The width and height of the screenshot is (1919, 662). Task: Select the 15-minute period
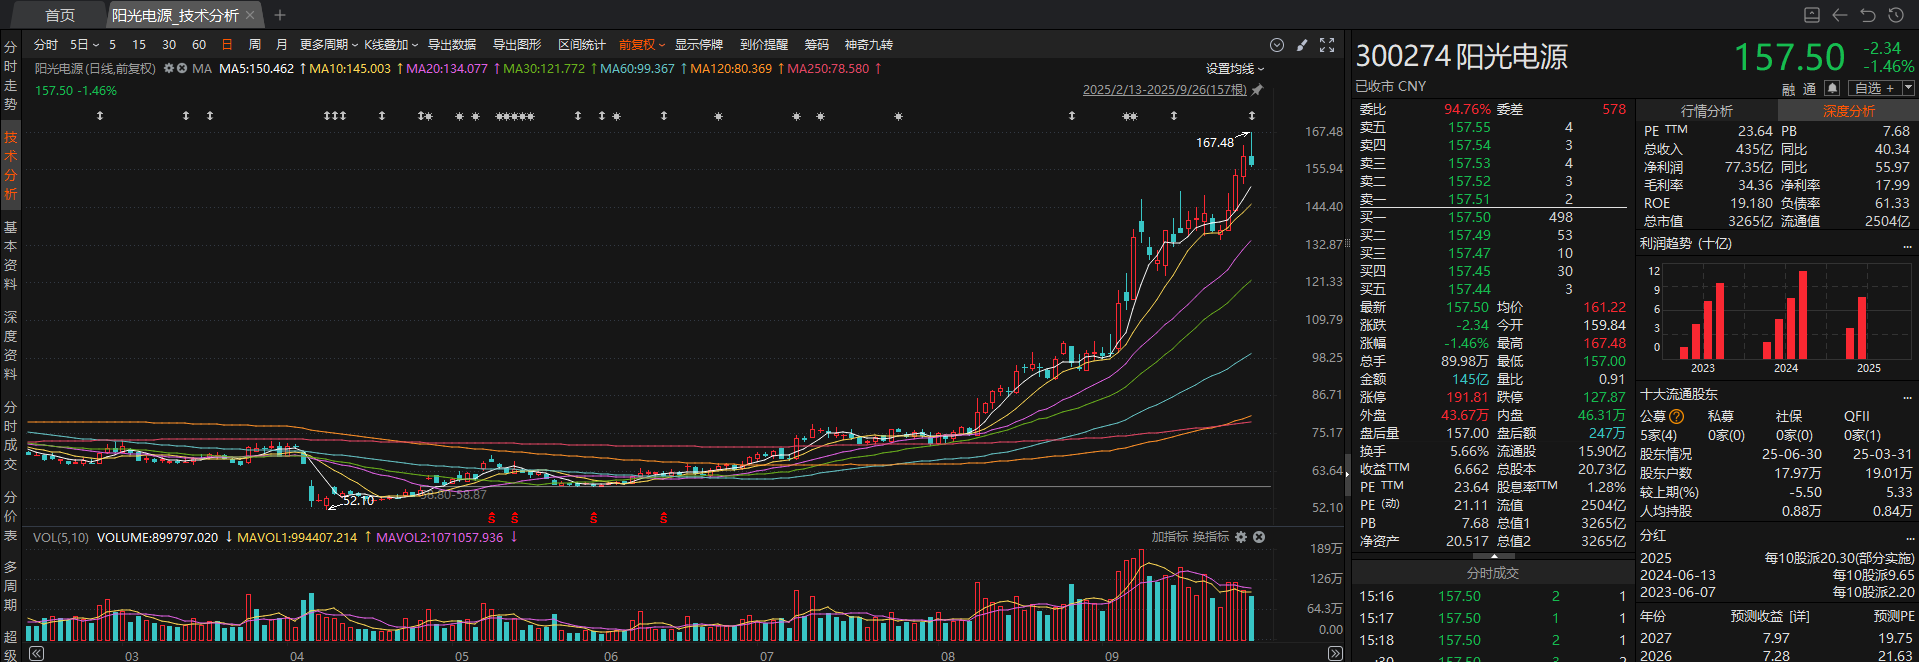pos(139,45)
